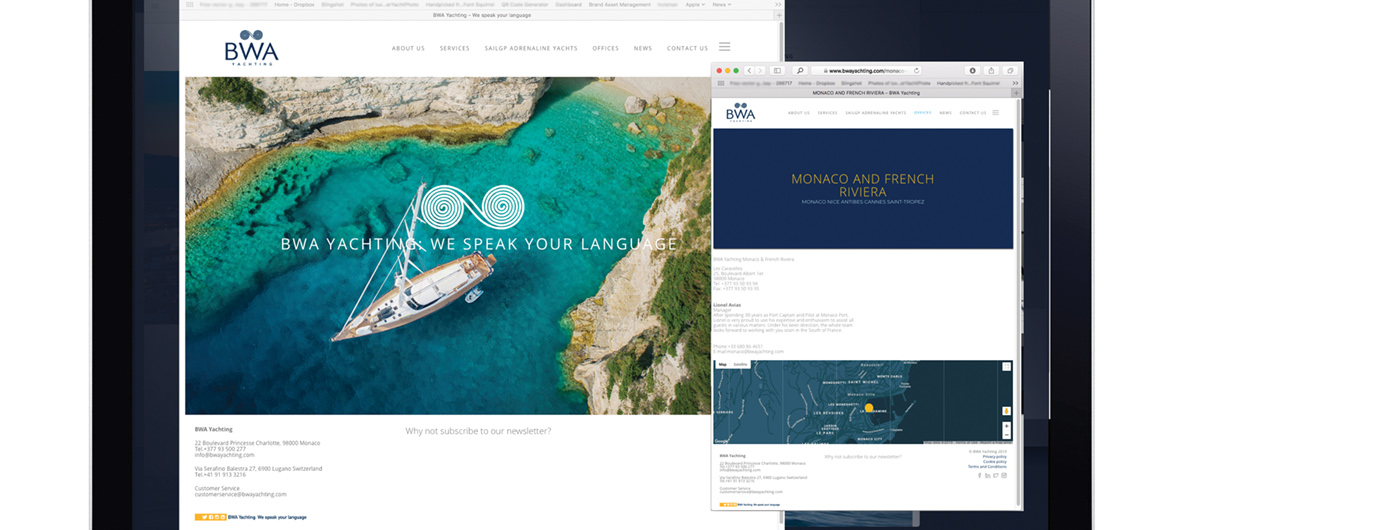Open hamburger menu in front window navigation
Image resolution: width=1400 pixels, height=530 pixels.
995,112
